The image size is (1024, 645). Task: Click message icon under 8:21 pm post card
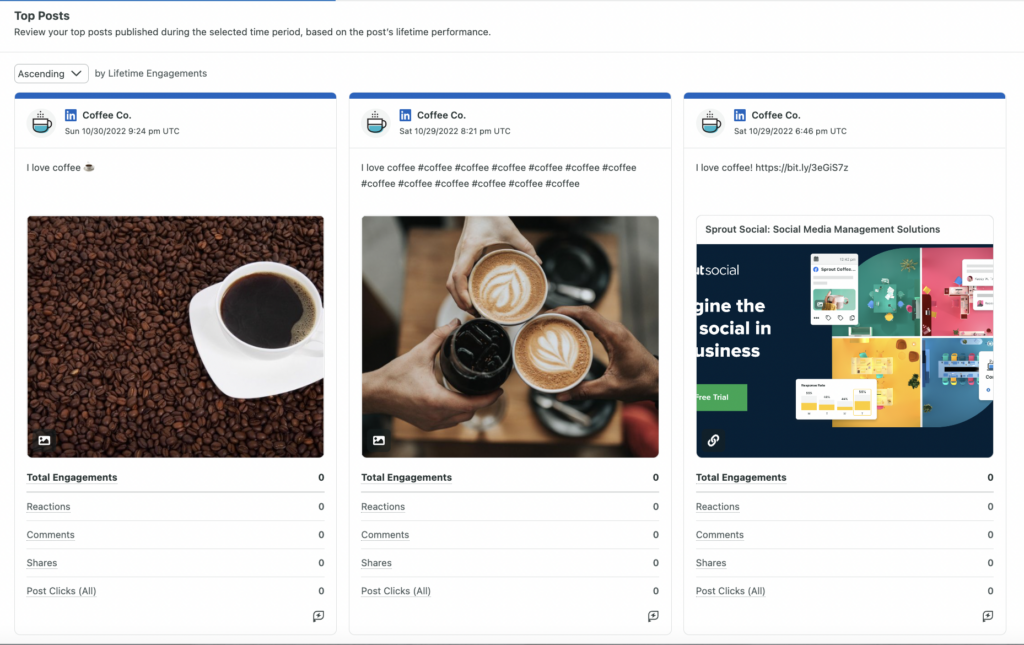[653, 616]
